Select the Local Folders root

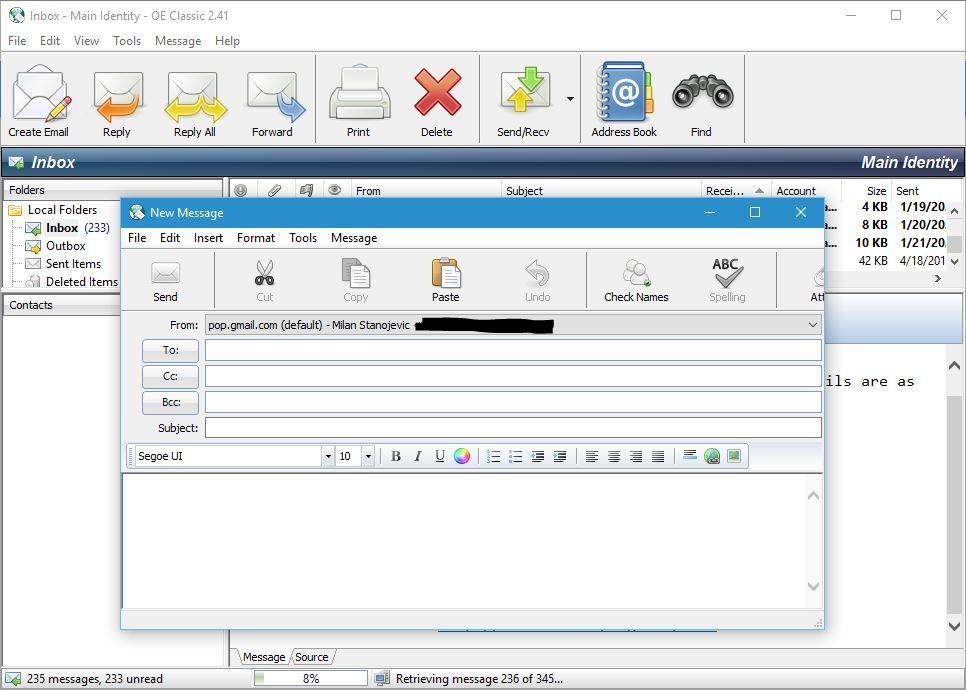coord(53,210)
